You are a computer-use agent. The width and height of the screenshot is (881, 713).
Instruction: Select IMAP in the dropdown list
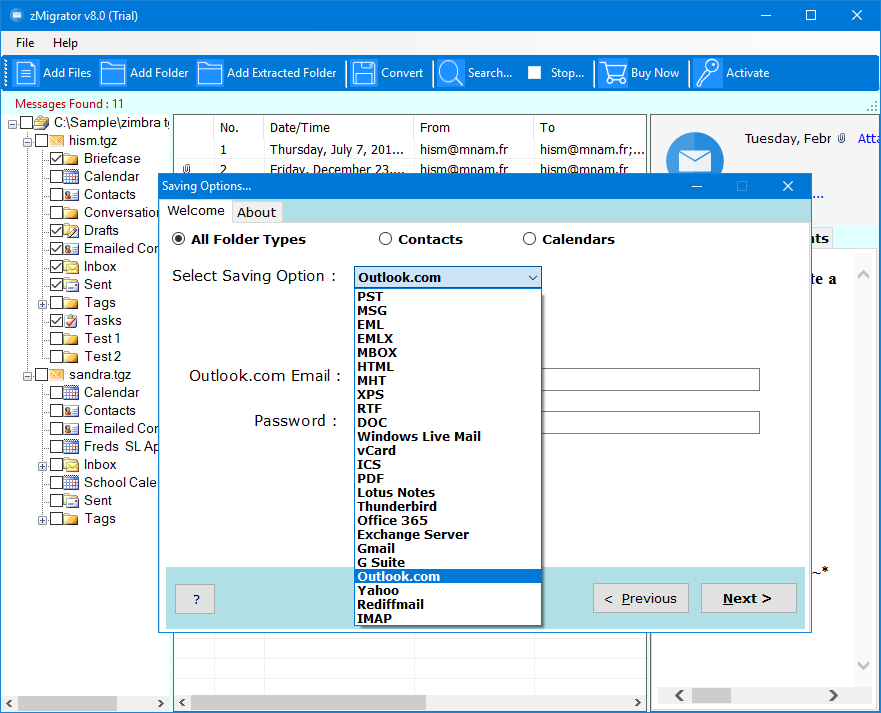point(448,618)
